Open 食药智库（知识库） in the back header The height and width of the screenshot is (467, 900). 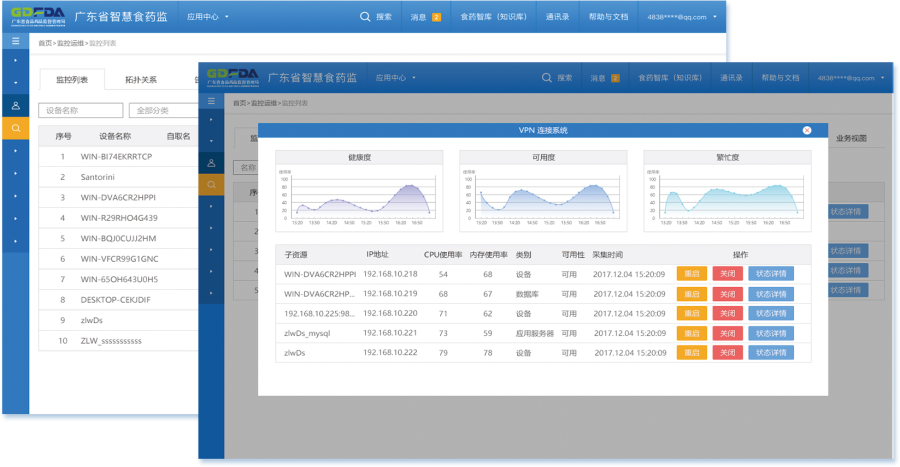494,17
